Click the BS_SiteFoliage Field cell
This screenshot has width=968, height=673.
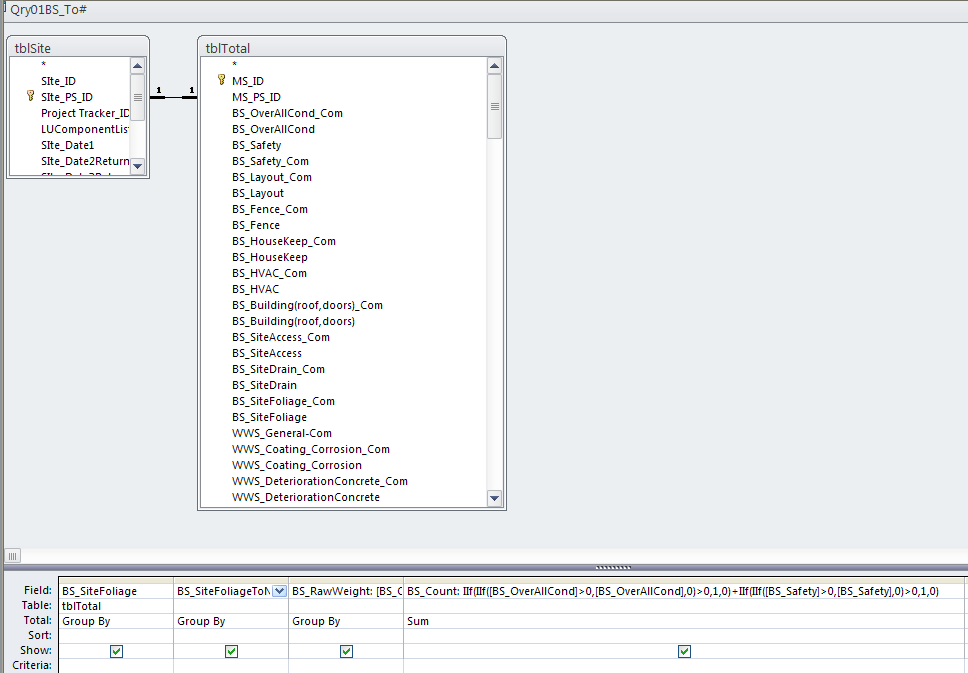click(x=116, y=591)
